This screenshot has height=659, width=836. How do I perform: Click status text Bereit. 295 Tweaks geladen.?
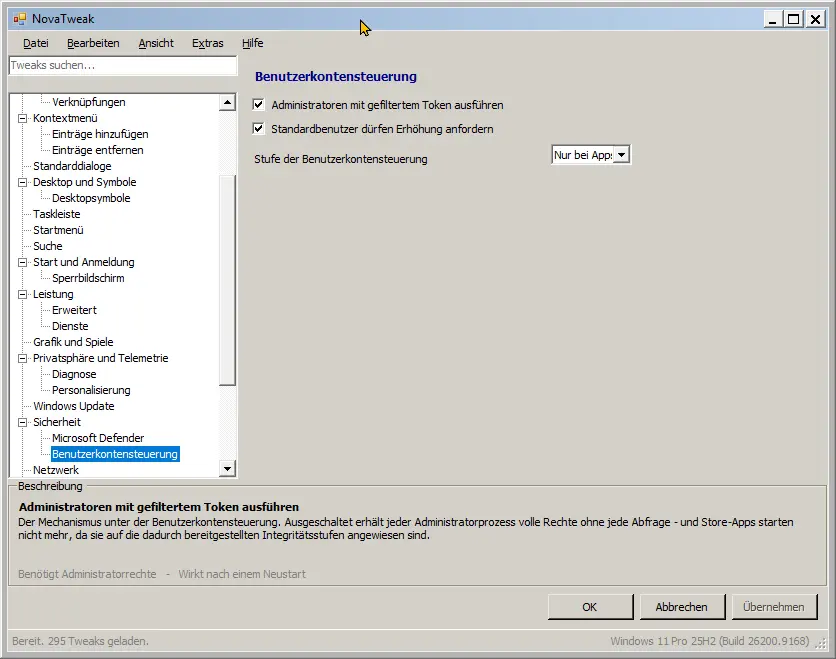pos(81,641)
